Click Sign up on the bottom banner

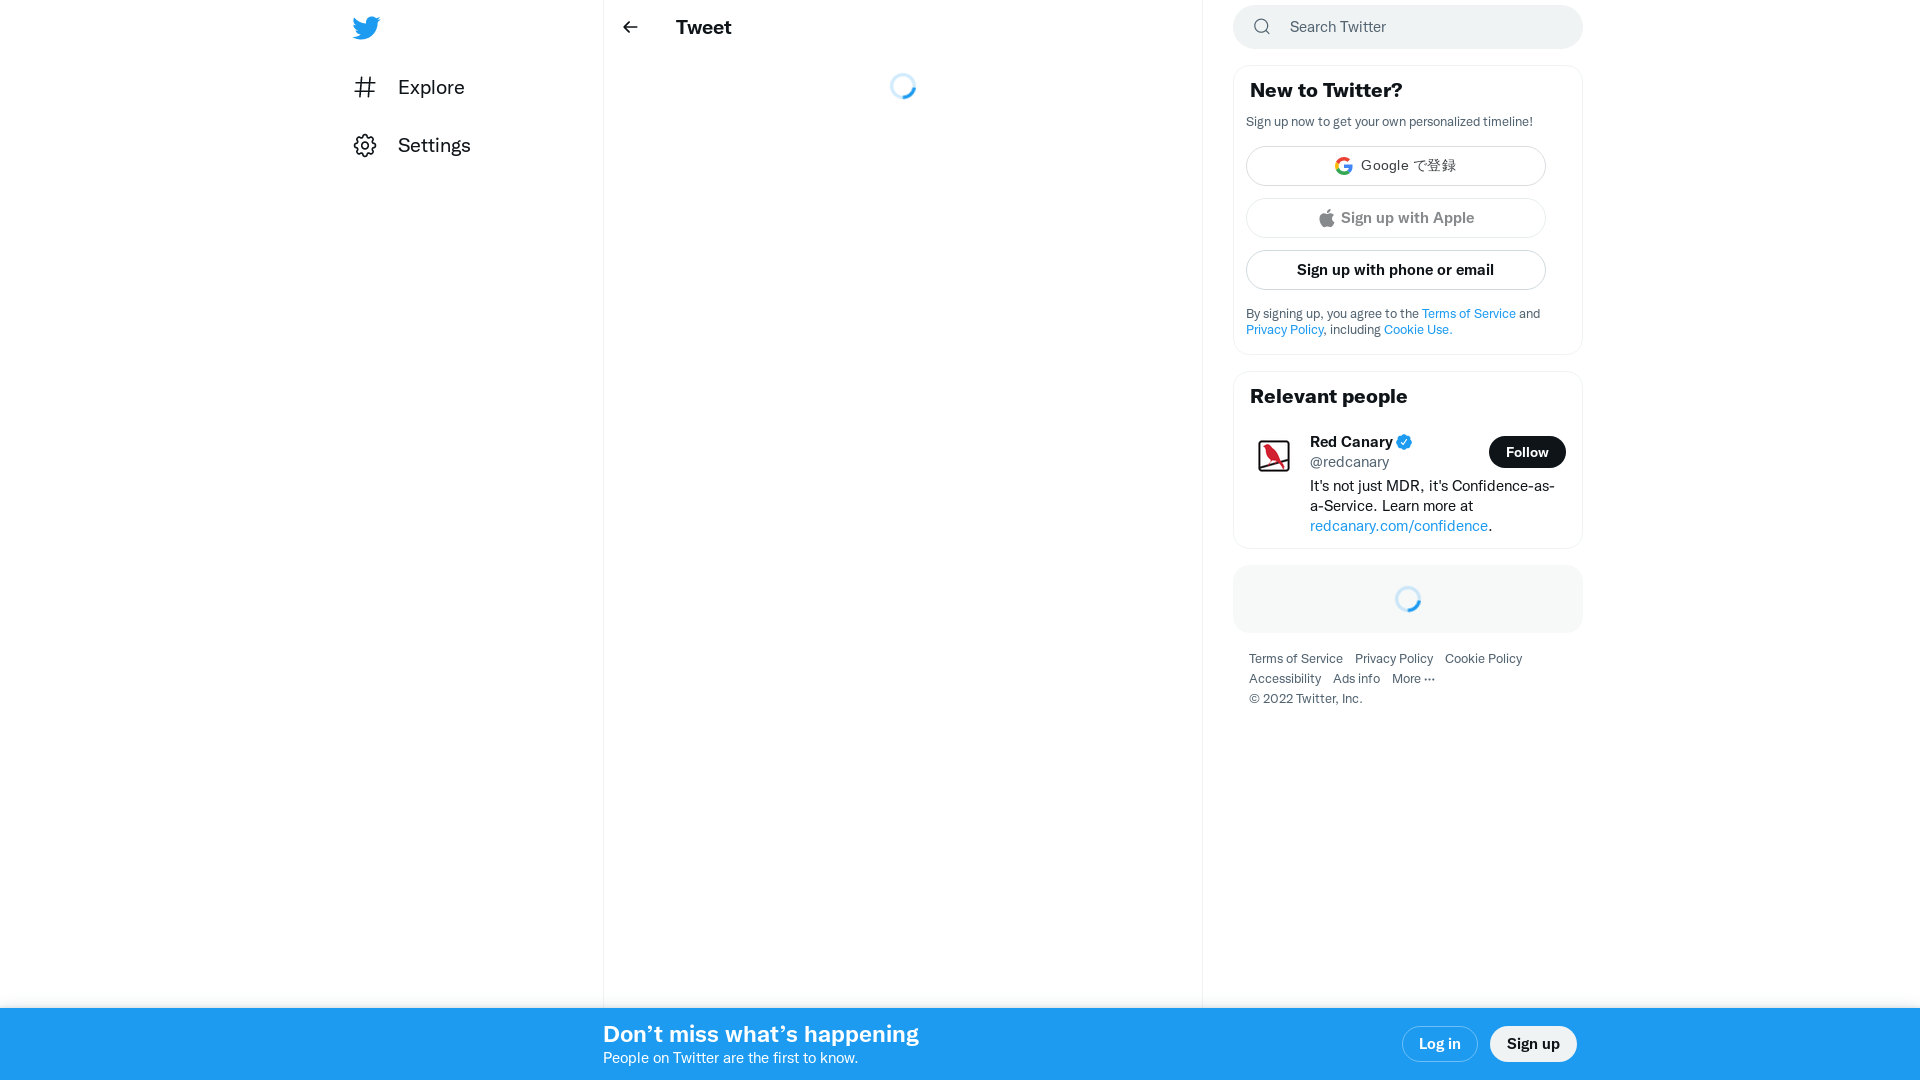tap(1532, 1044)
